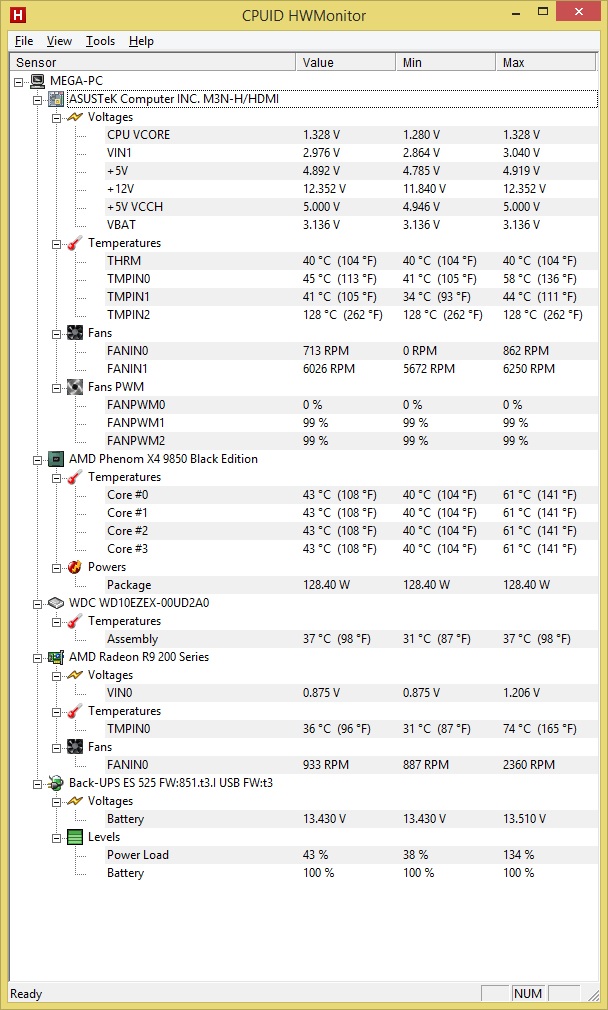Click the MEGA-PC computer icon

tap(37, 81)
